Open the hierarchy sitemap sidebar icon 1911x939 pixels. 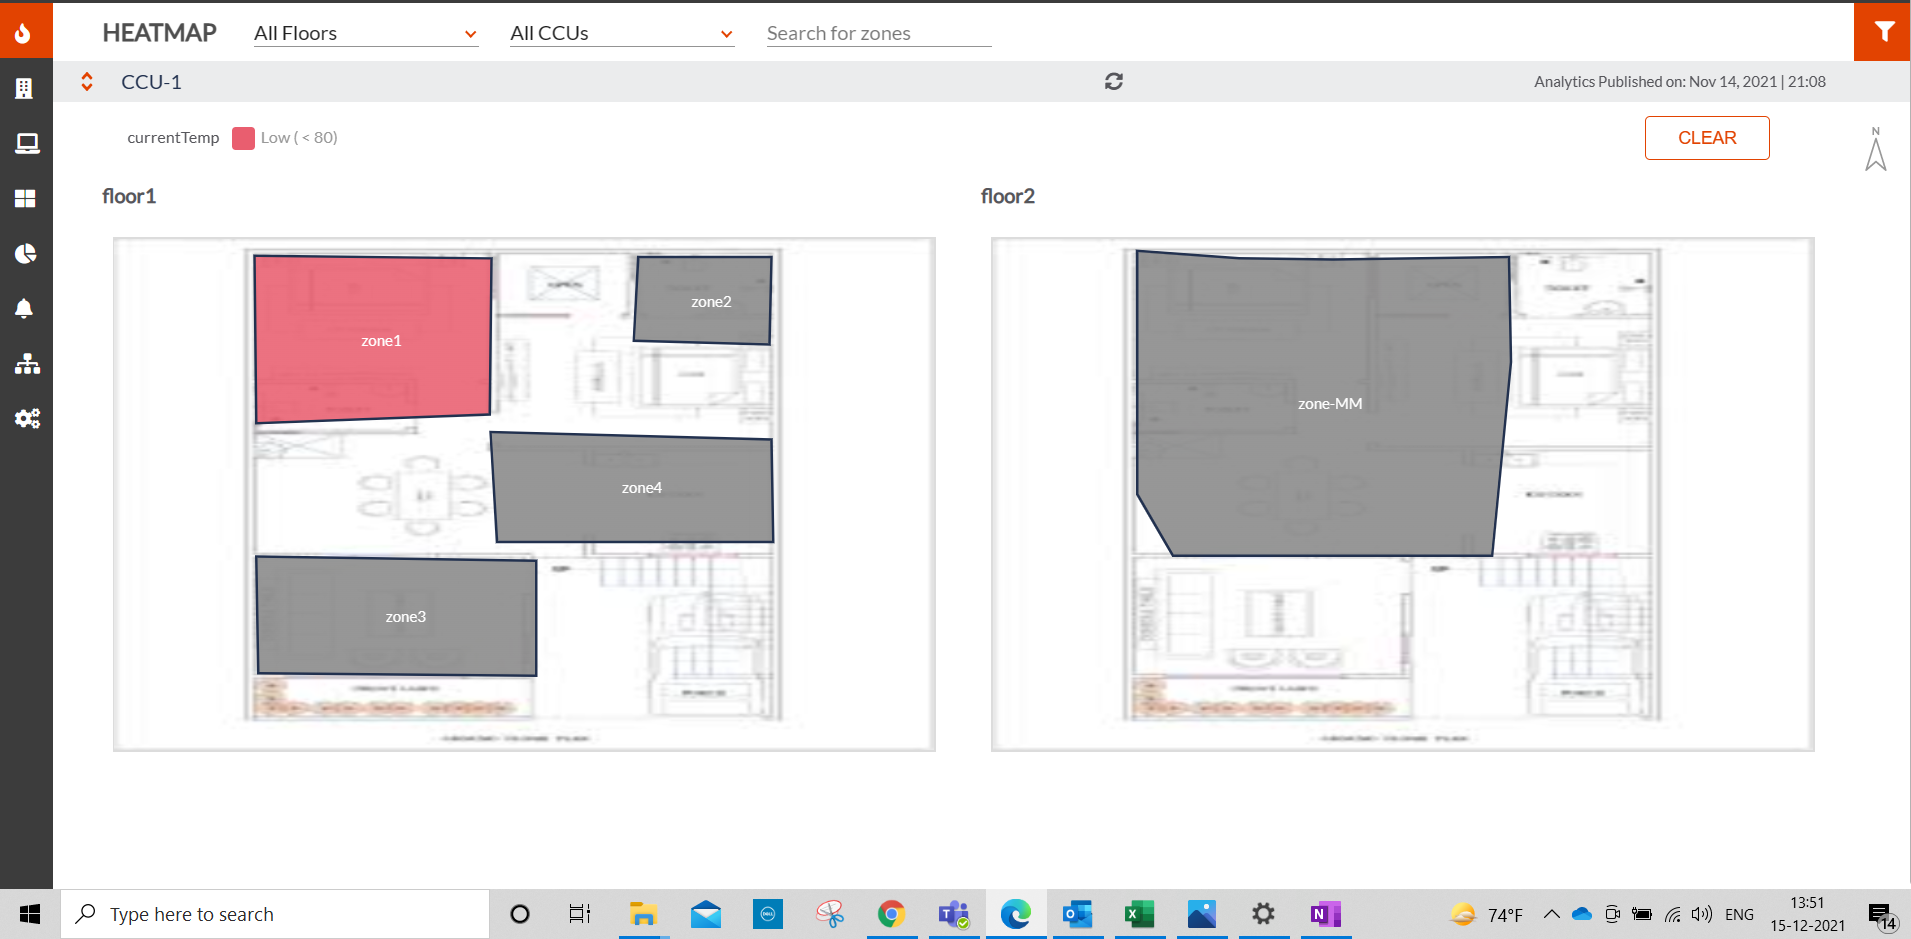pos(27,364)
